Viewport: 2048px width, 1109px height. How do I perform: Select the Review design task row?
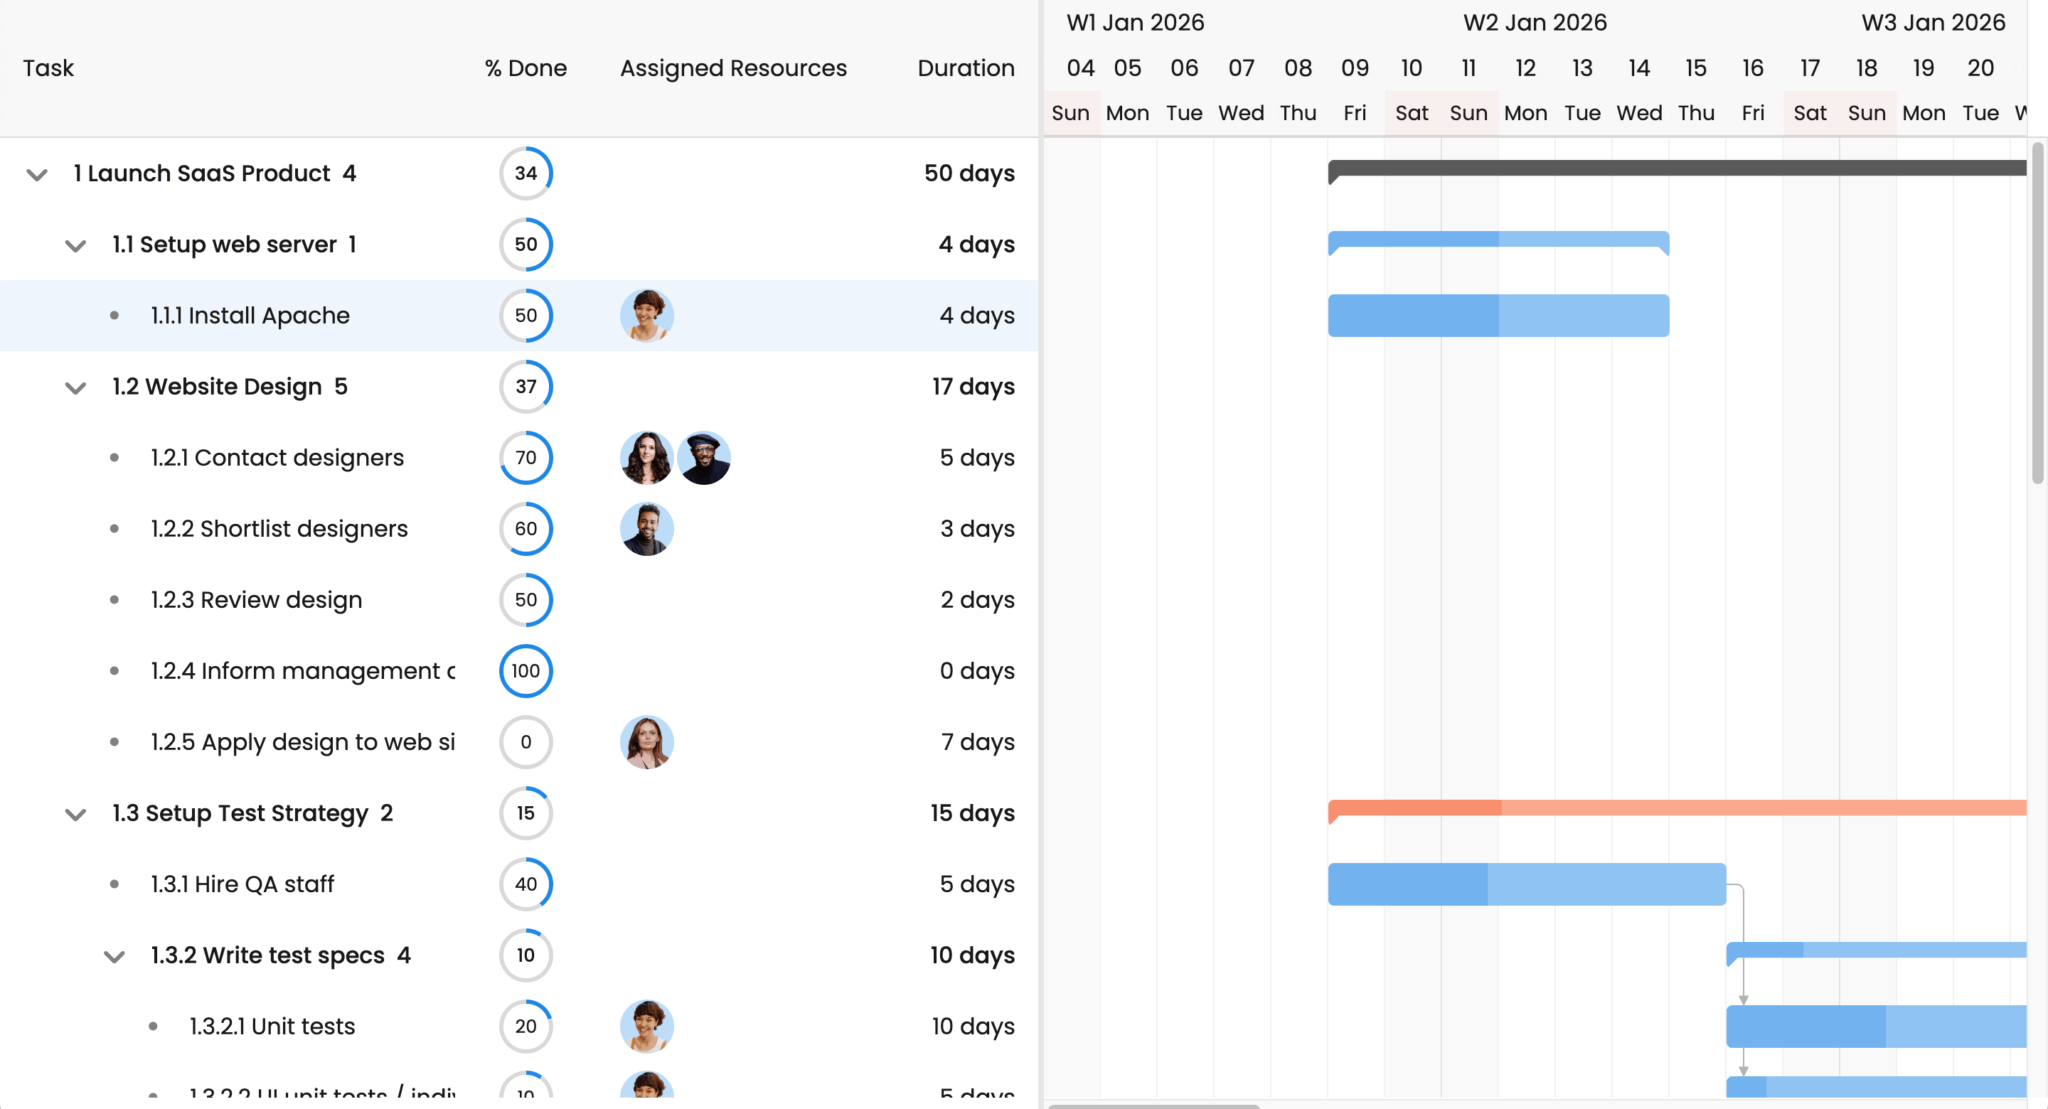click(256, 600)
